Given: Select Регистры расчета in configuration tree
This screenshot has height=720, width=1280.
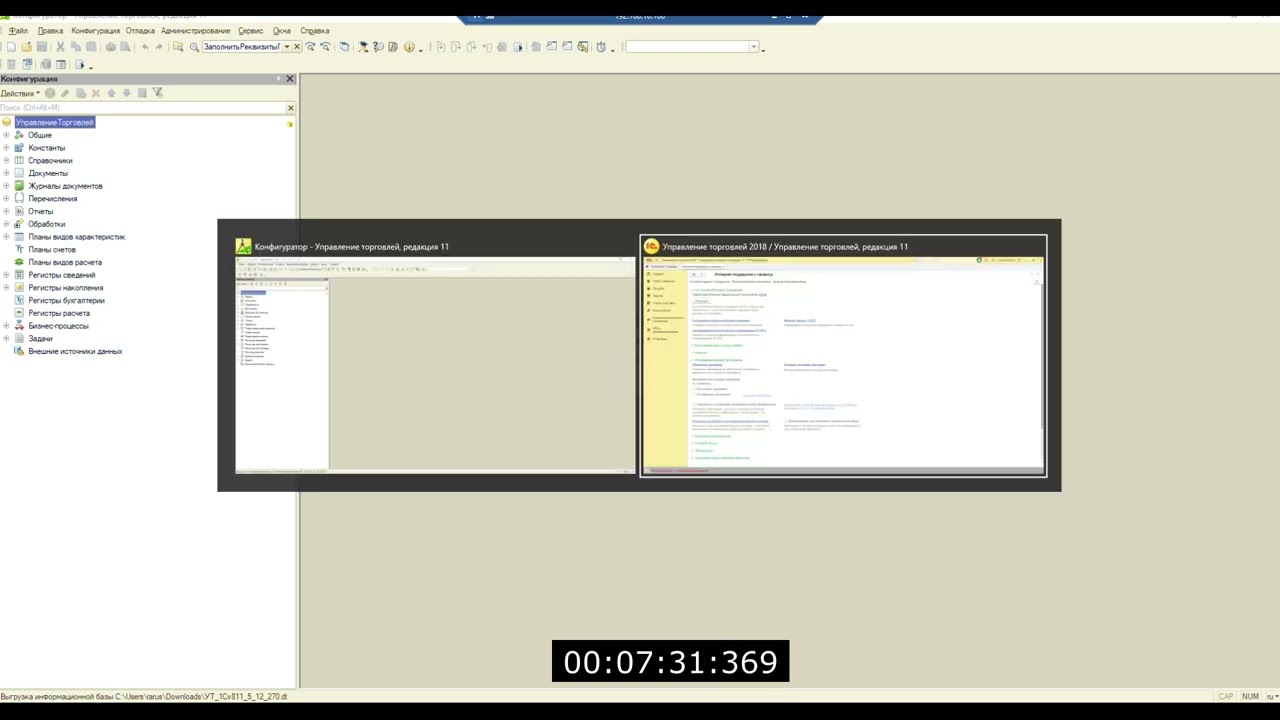Looking at the screenshot, I should 59,313.
